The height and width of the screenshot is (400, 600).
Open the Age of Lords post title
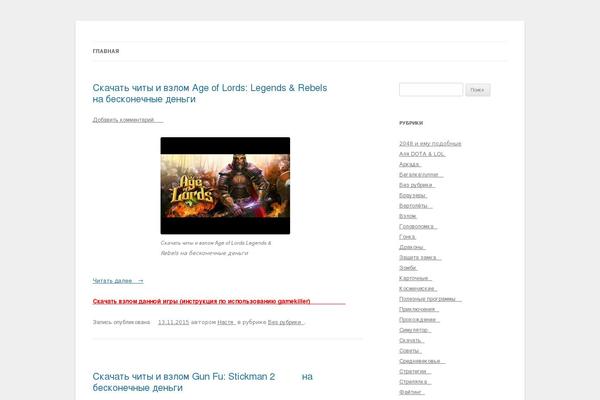[210, 93]
